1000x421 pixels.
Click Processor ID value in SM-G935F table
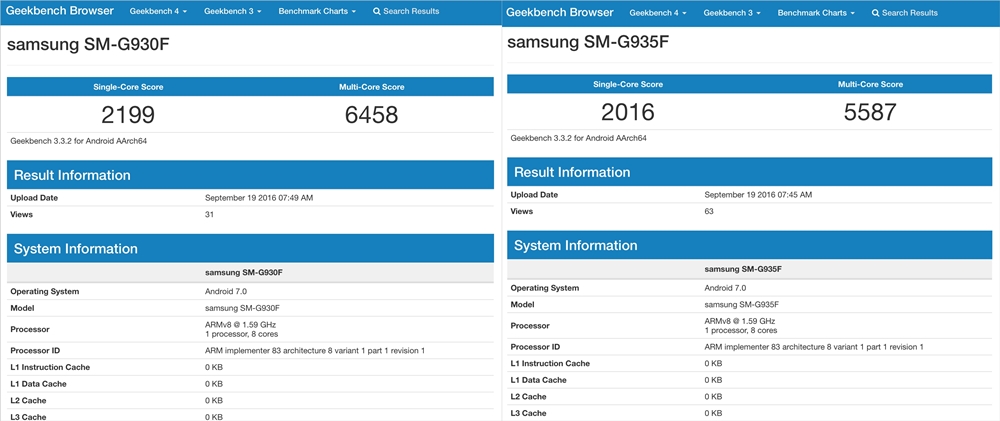tap(814, 347)
